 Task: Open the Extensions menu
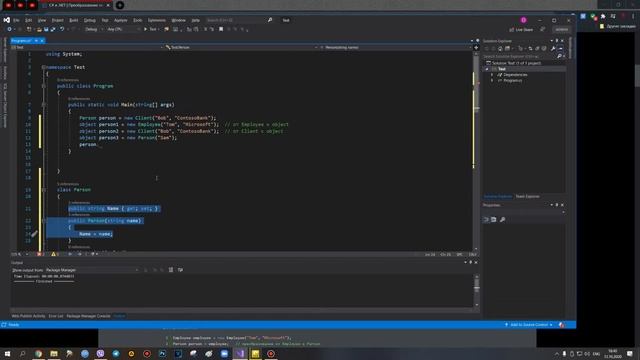pos(157,20)
